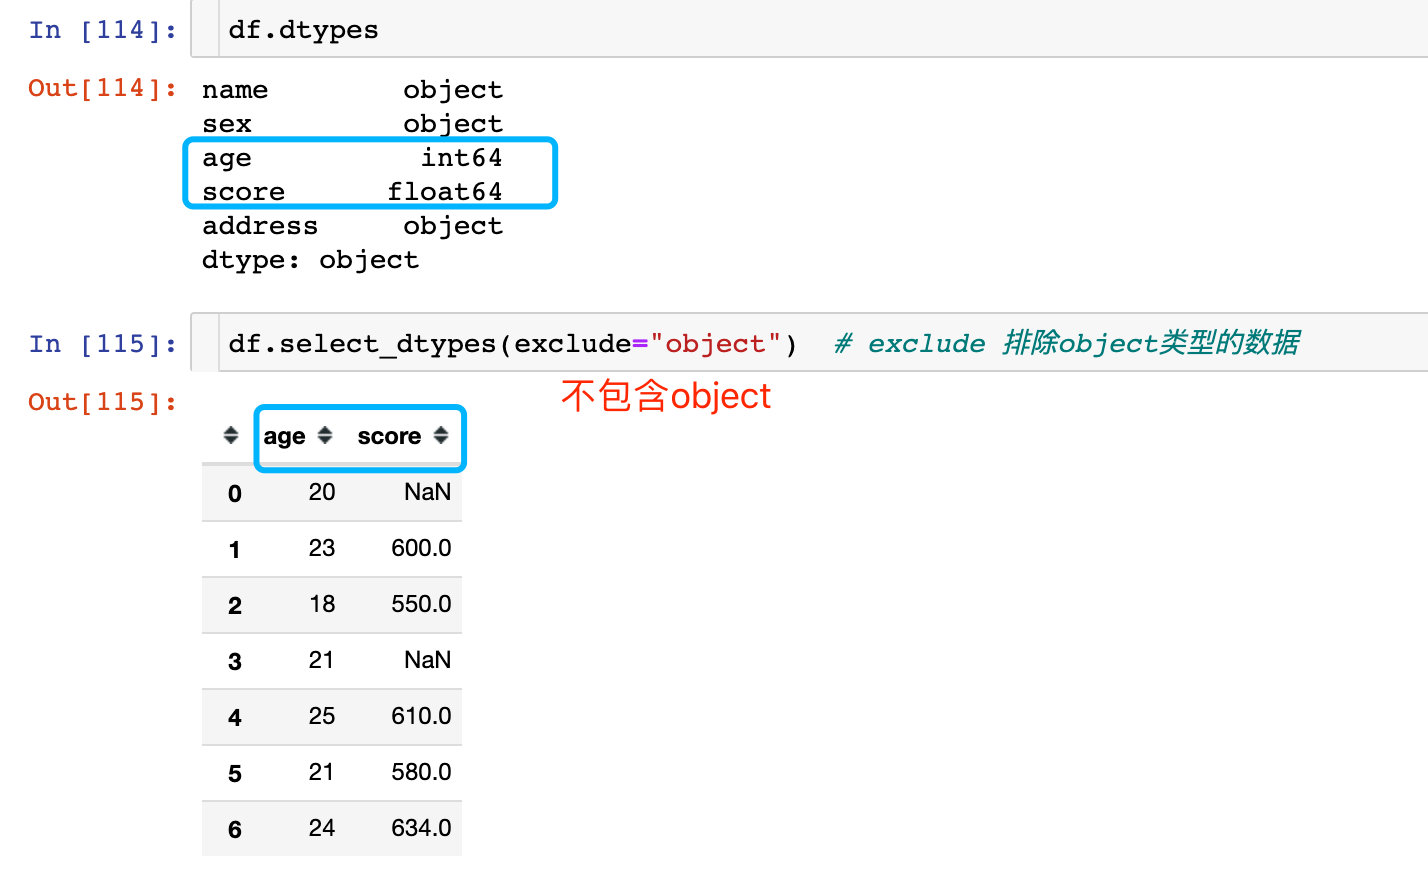Click score value 580.0

point(421,772)
